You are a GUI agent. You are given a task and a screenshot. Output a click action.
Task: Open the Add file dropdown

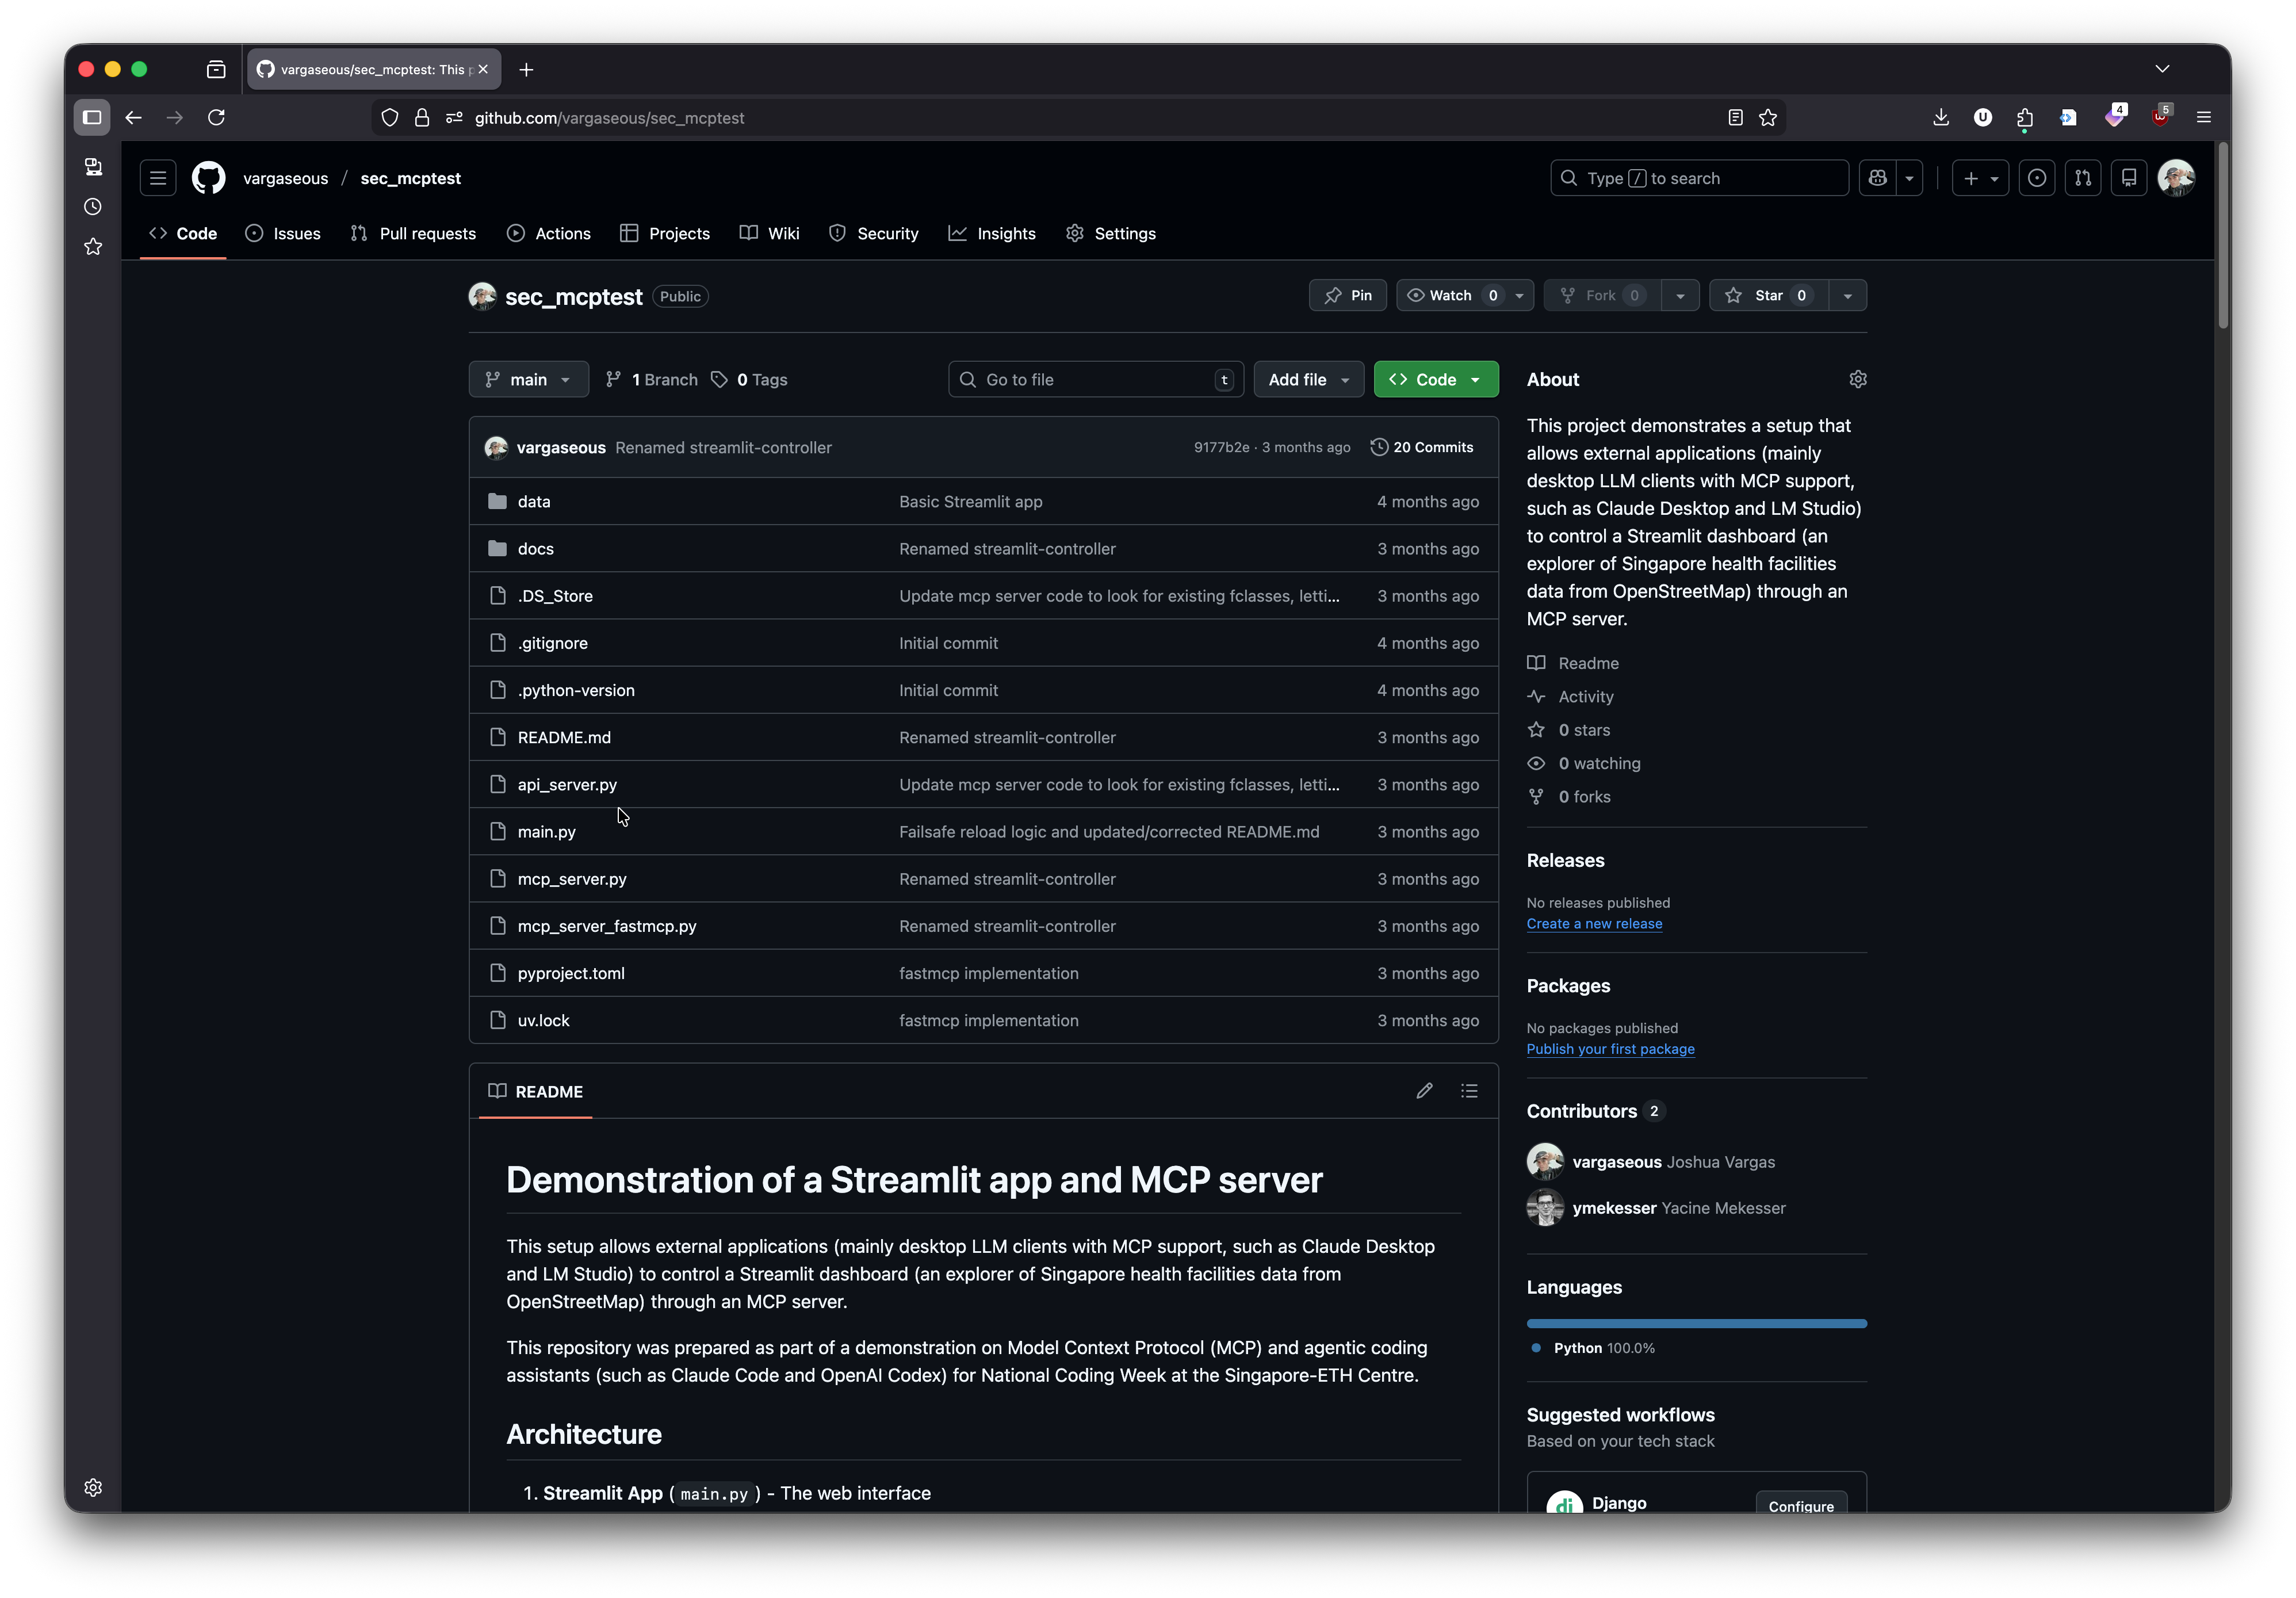pos(1308,379)
